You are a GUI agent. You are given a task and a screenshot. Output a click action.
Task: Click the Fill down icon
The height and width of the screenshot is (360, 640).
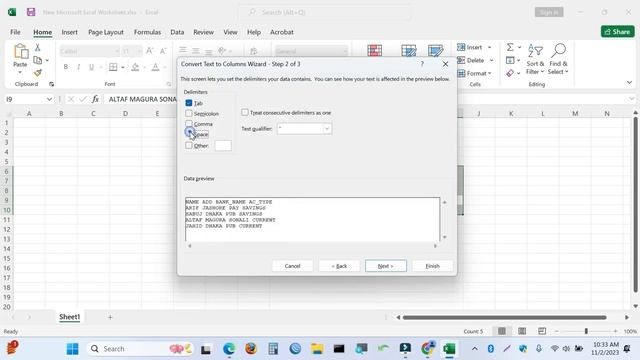tap(510, 60)
